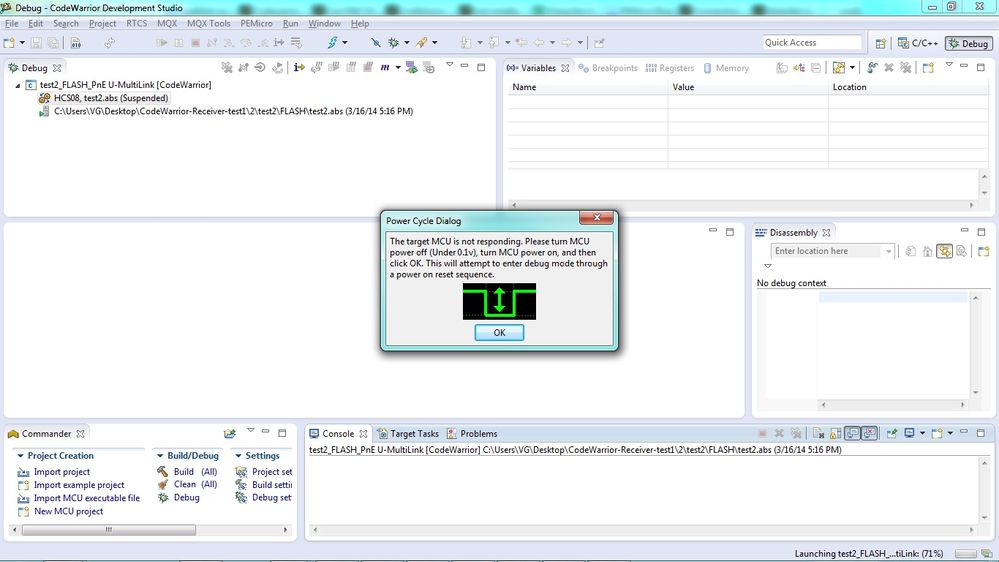Image resolution: width=999 pixels, height=562 pixels.
Task: Switch to the Problems tab
Action: click(472, 433)
